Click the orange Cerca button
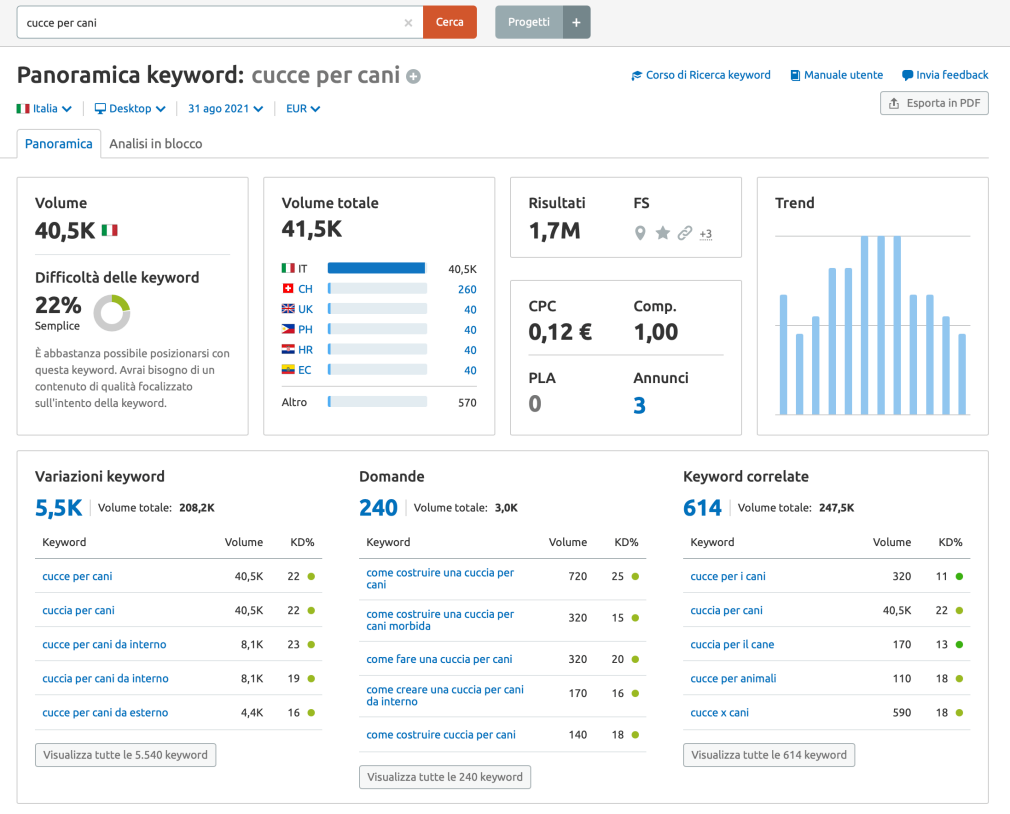 point(450,23)
